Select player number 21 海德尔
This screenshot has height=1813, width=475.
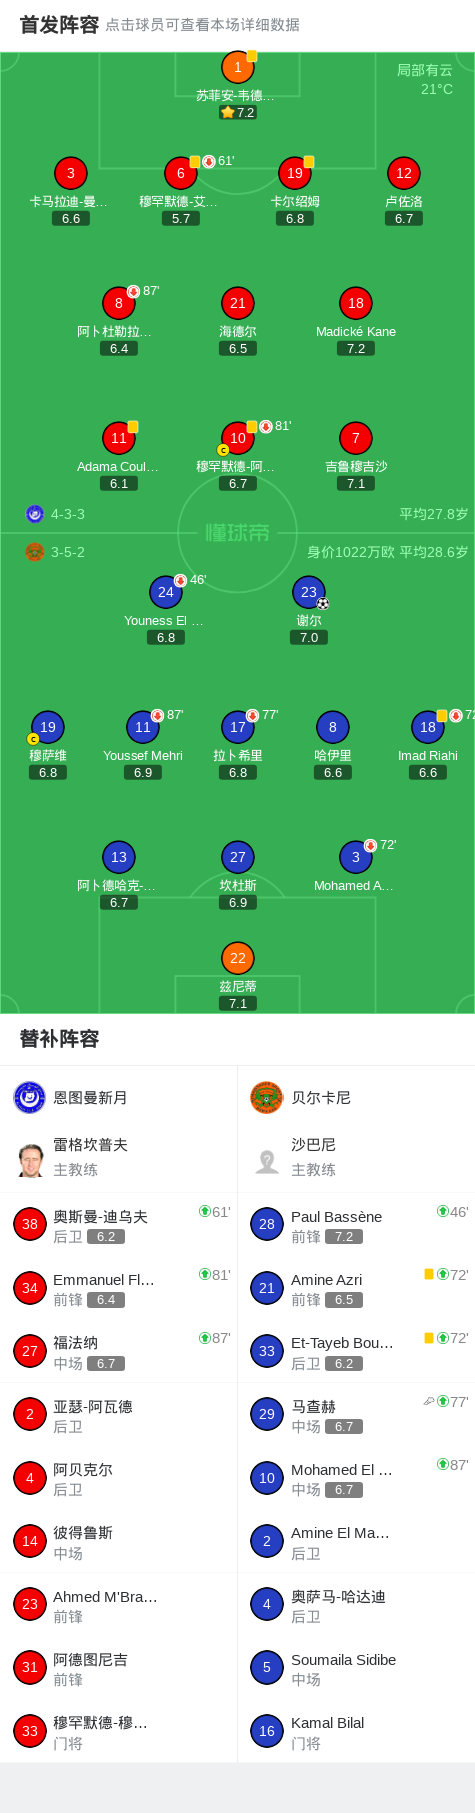tap(237, 303)
